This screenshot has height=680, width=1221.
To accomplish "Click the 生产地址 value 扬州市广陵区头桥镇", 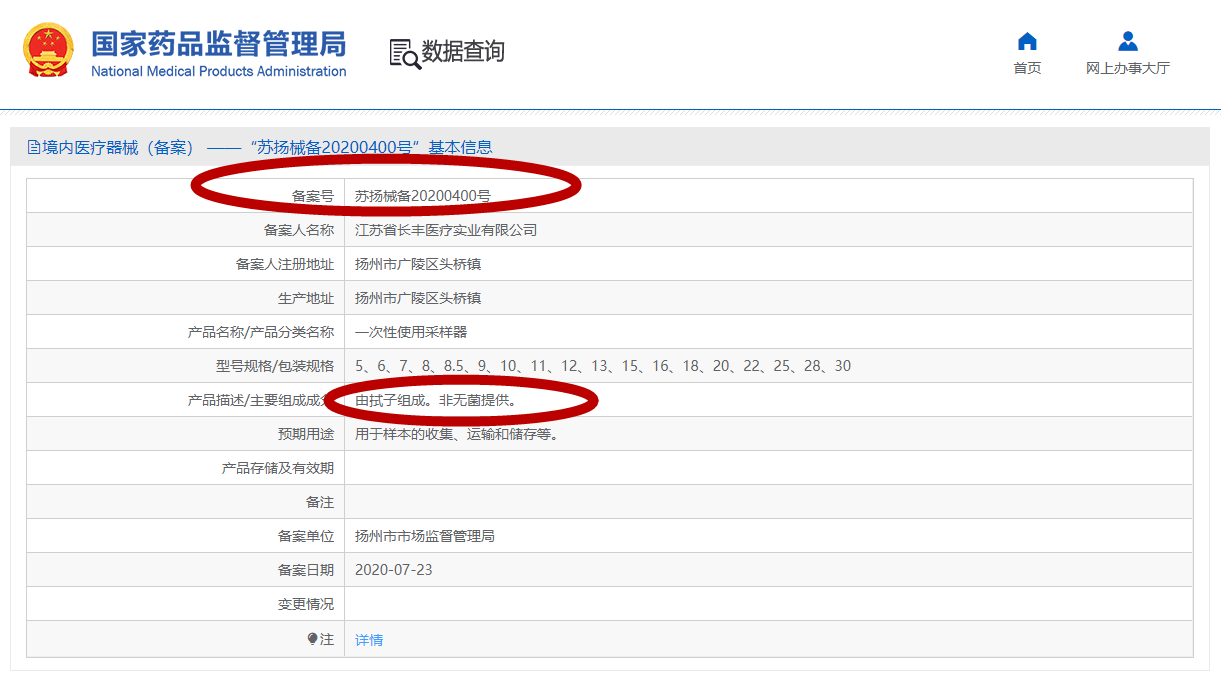I will coord(418,298).
